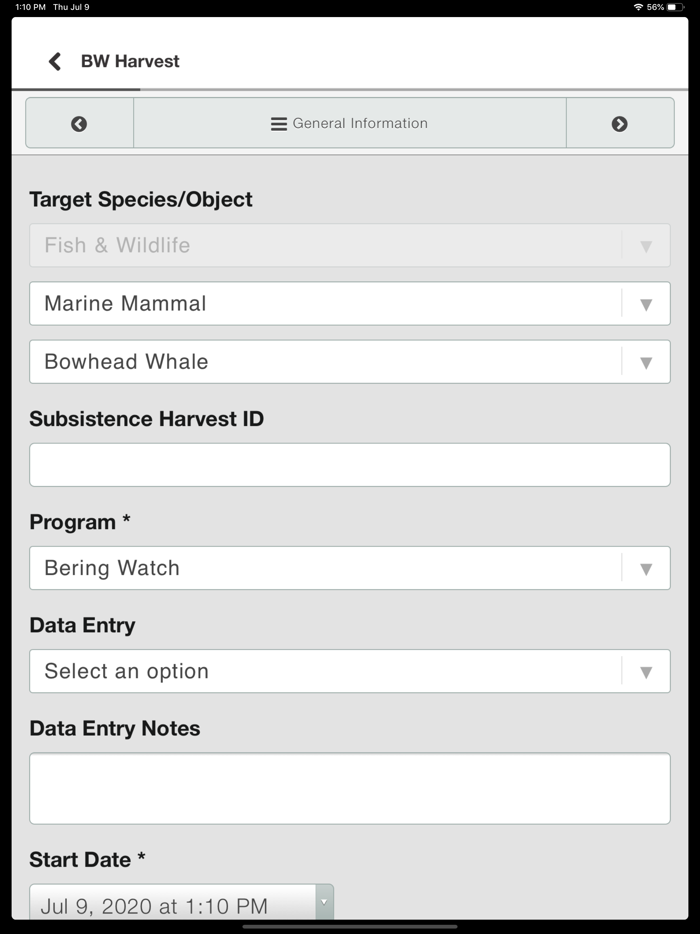Tap the arrow on Bowhead Whale field
Viewport: 700px width, 934px height.
click(646, 362)
